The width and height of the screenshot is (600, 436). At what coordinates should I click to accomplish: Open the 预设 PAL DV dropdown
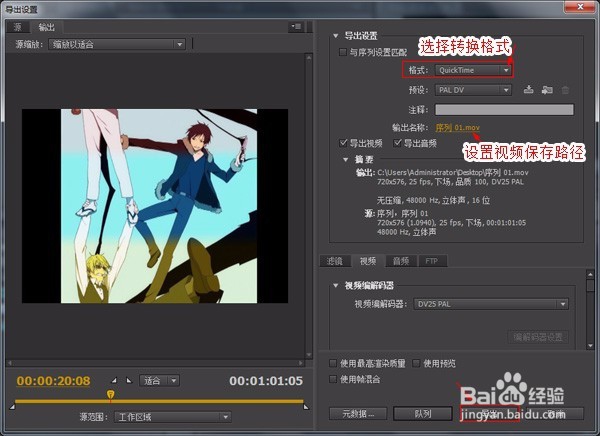click(473, 90)
